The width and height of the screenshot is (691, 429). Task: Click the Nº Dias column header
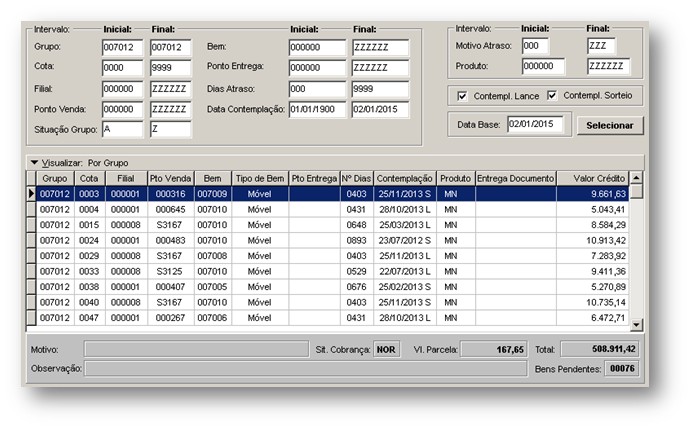(357, 179)
